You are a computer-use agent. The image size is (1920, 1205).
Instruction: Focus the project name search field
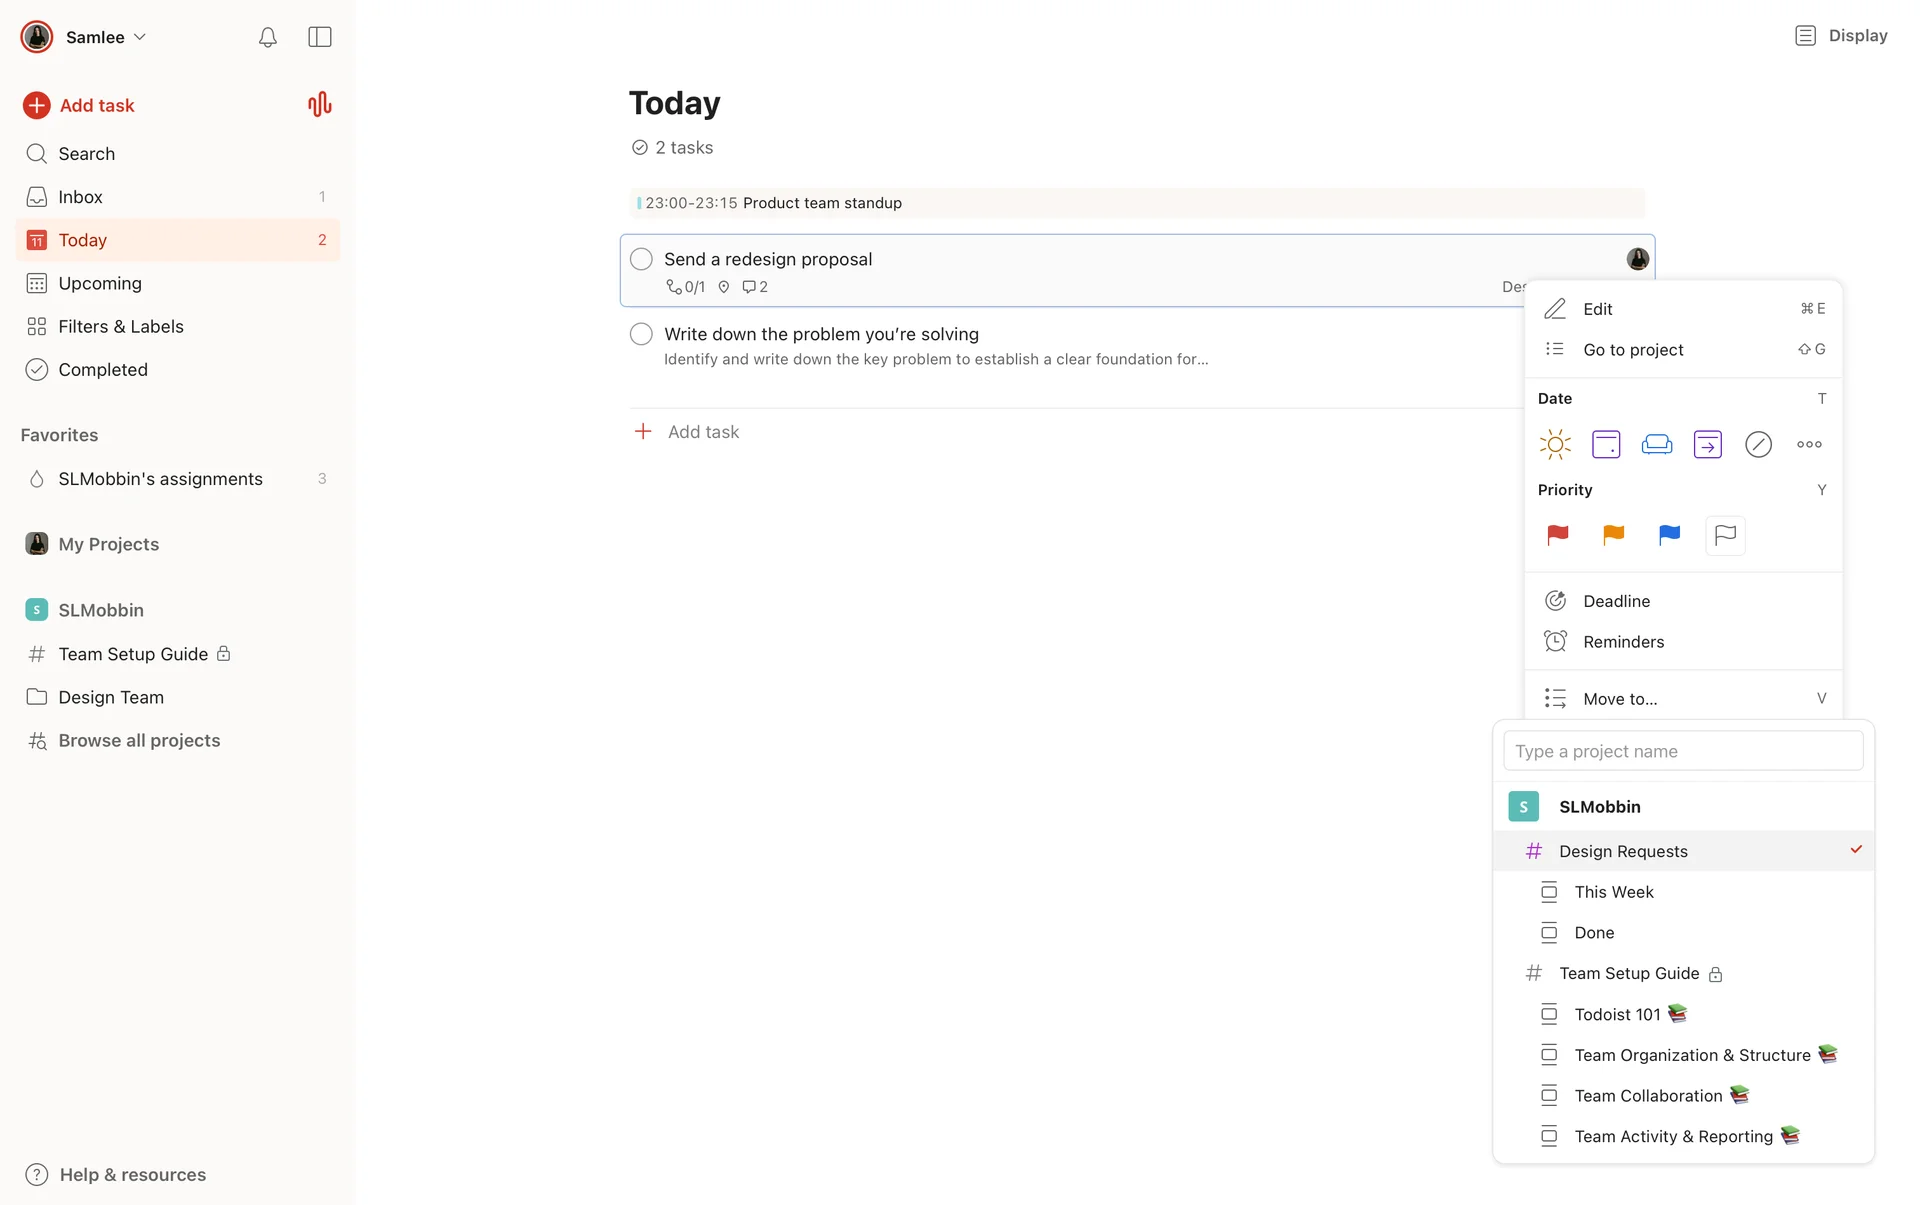[x=1683, y=751]
